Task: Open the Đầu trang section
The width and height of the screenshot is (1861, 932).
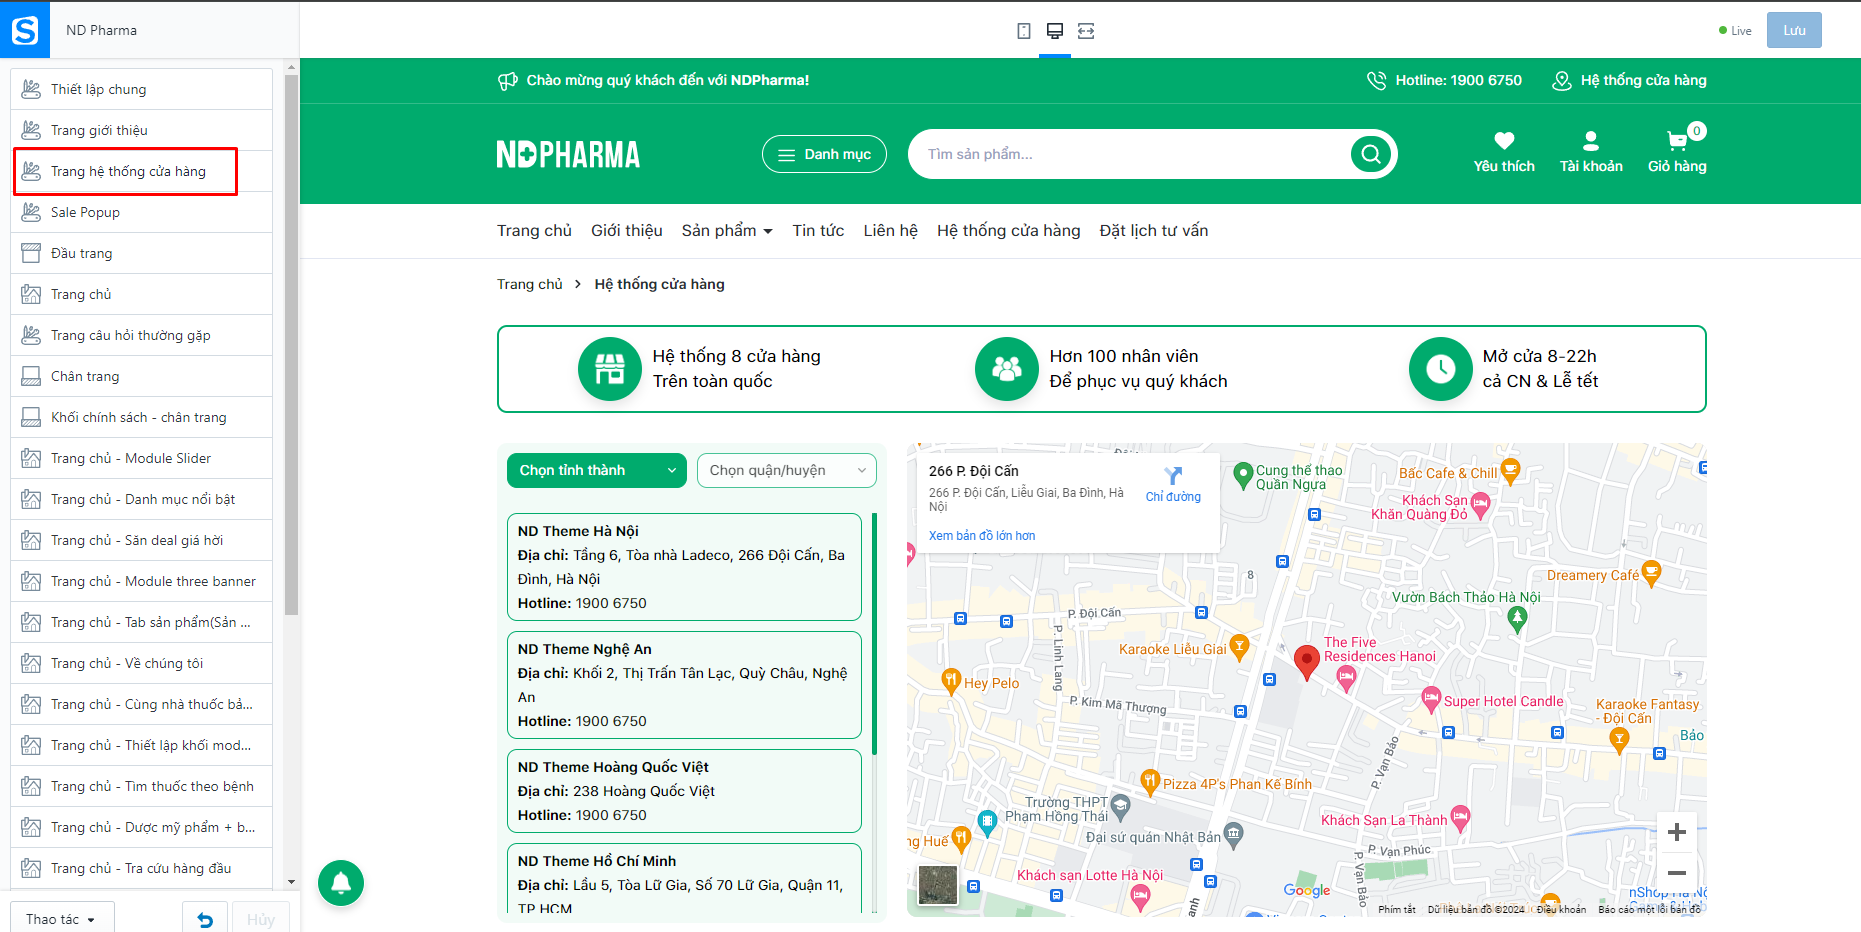Action: [x=141, y=253]
